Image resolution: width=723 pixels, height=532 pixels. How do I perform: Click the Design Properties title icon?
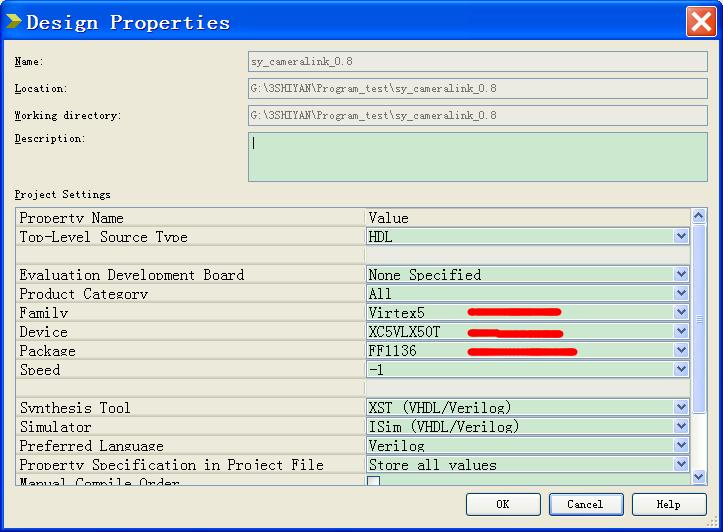(14, 21)
